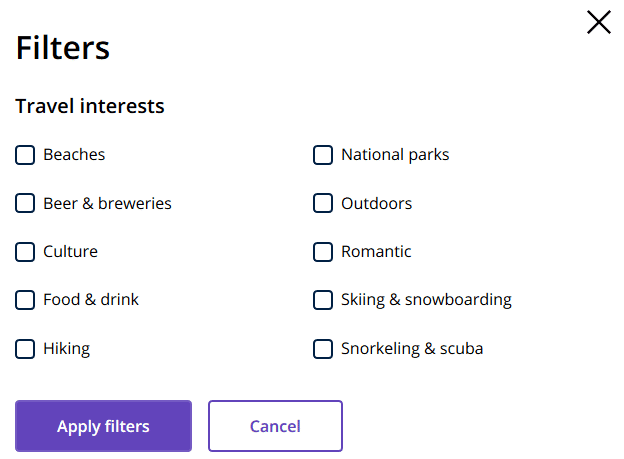624x459 pixels.
Task: Click the National parks label text
Action: [x=395, y=155]
